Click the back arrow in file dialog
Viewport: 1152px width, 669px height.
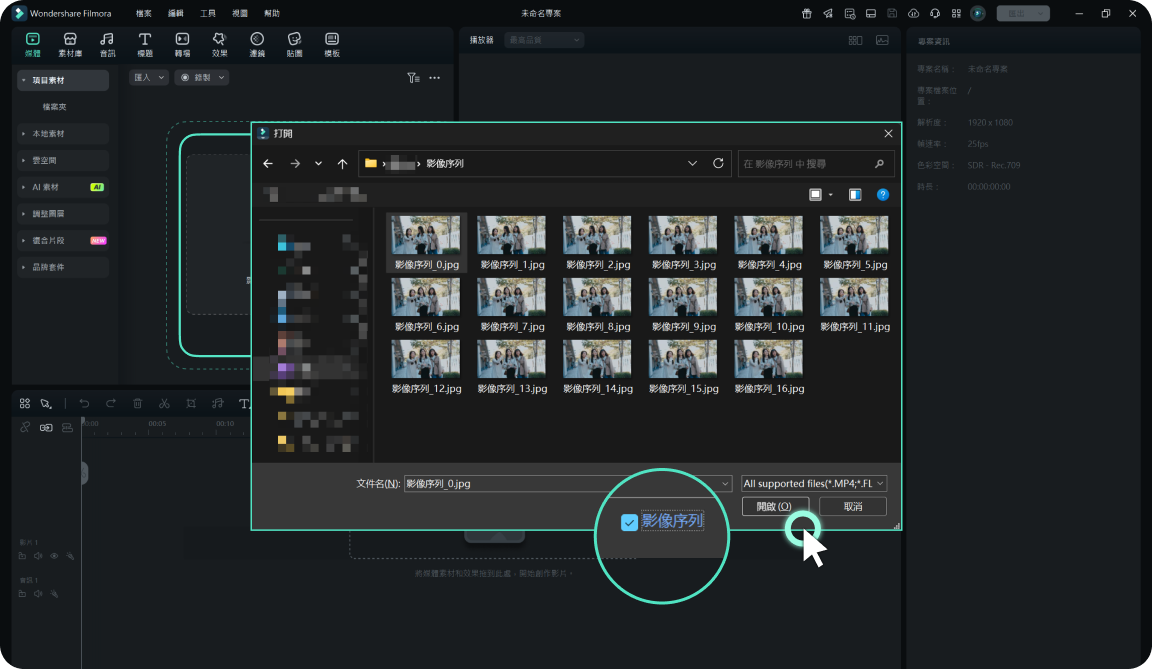[x=268, y=164]
